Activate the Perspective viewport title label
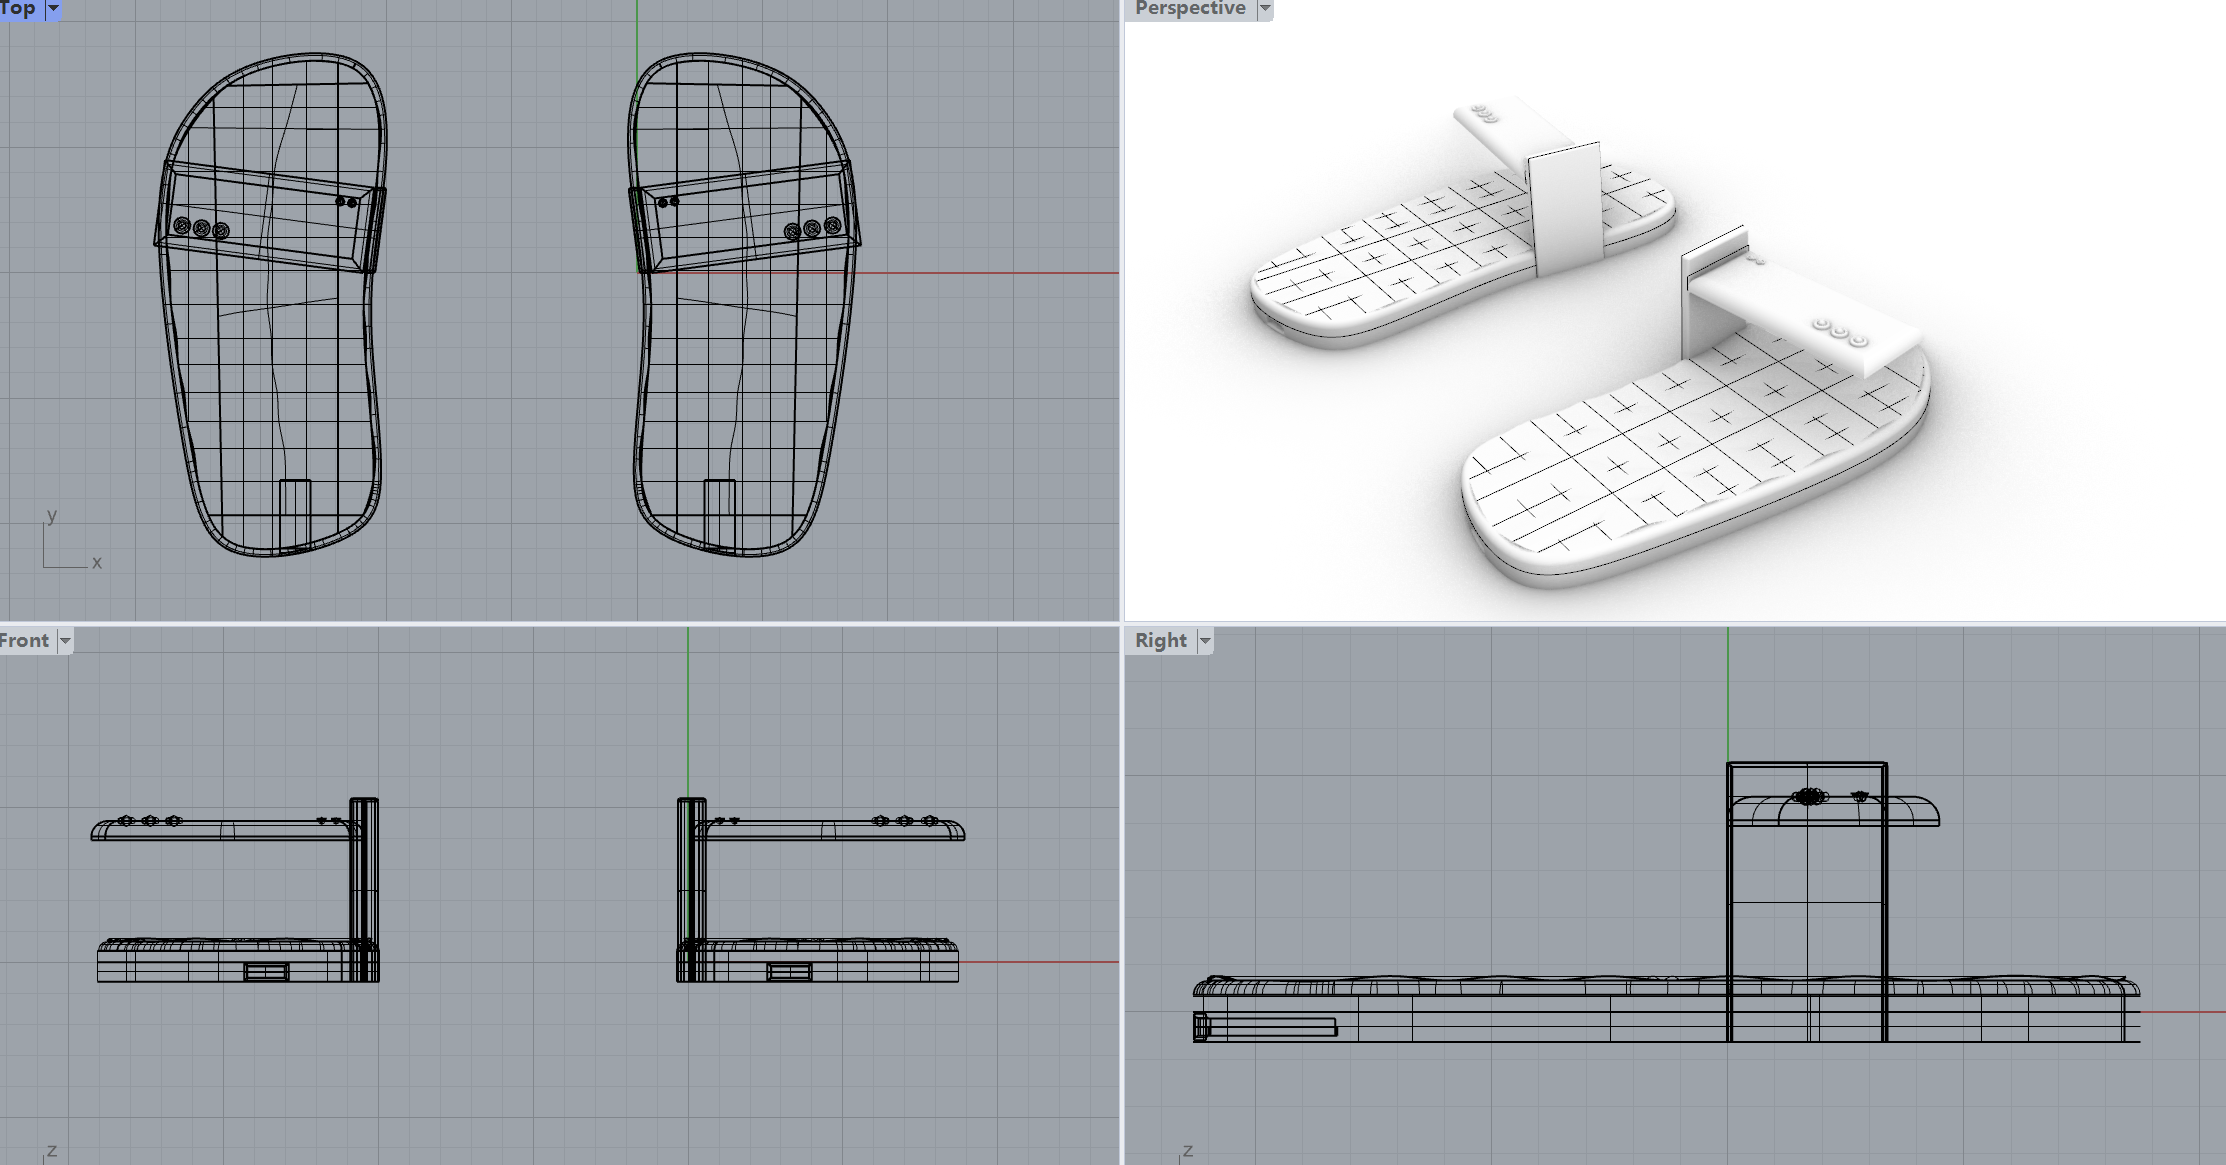 1190,9
